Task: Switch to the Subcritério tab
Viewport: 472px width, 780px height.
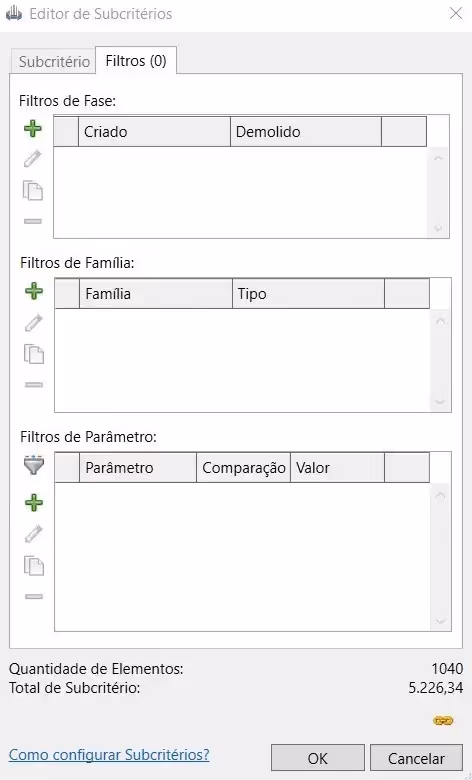Action: click(54, 62)
